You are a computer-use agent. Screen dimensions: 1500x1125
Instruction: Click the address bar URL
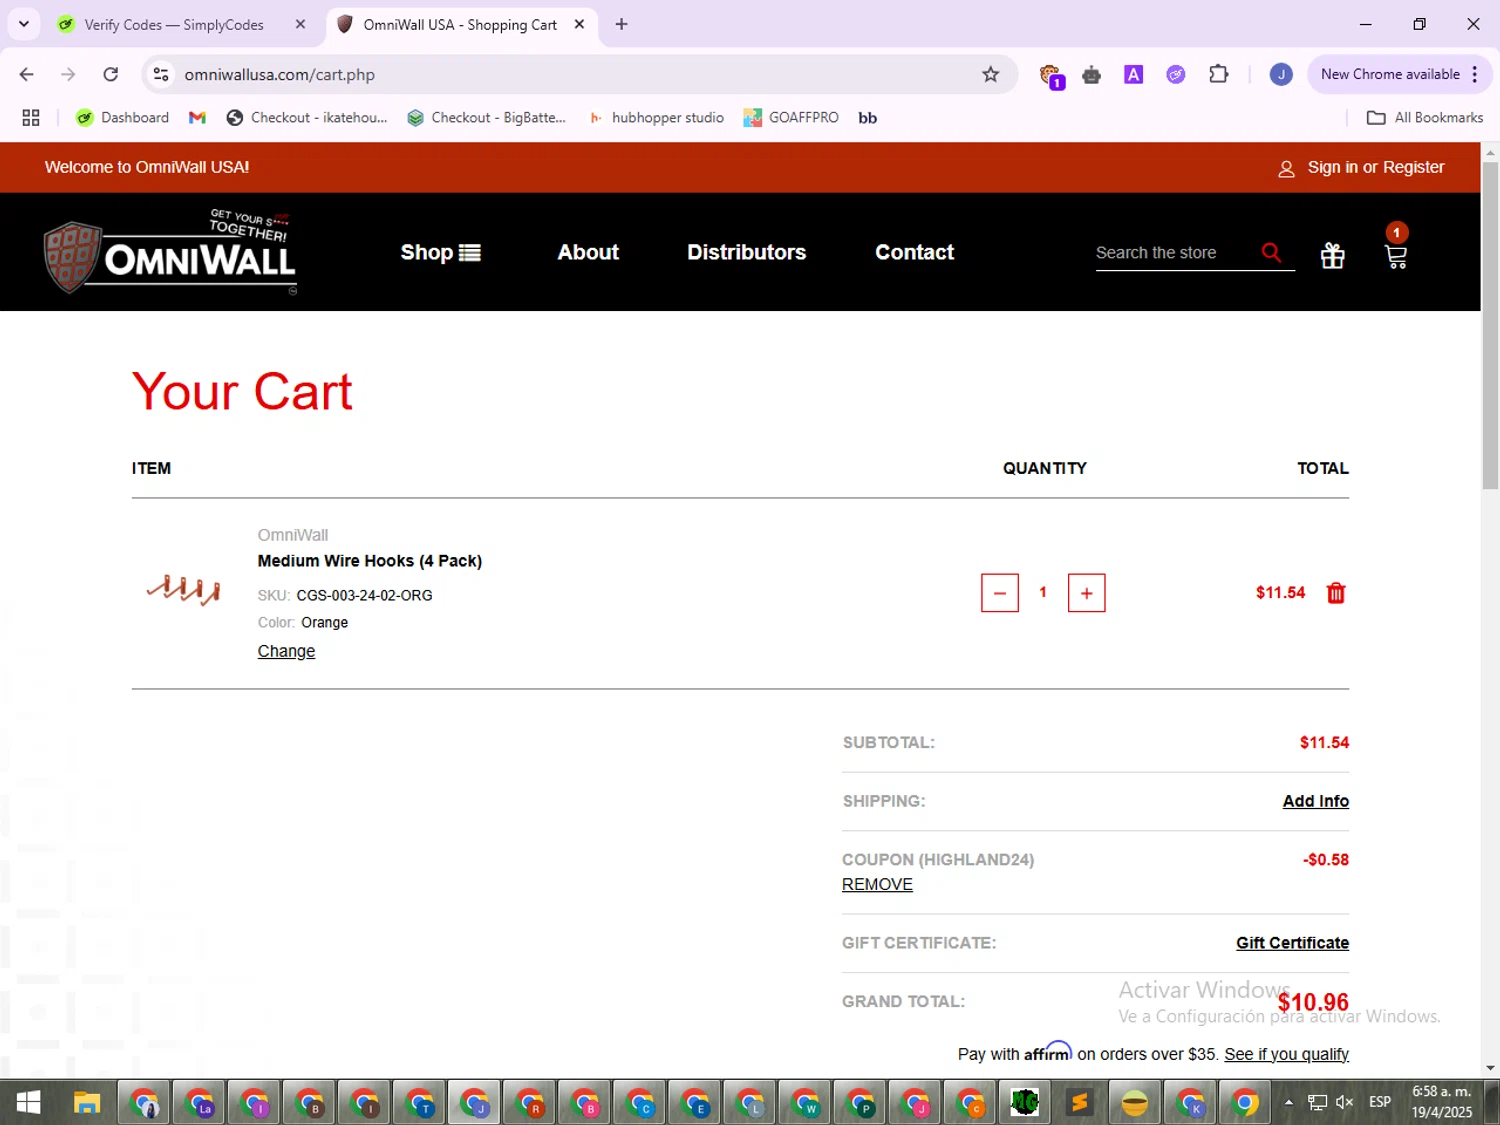(x=279, y=75)
